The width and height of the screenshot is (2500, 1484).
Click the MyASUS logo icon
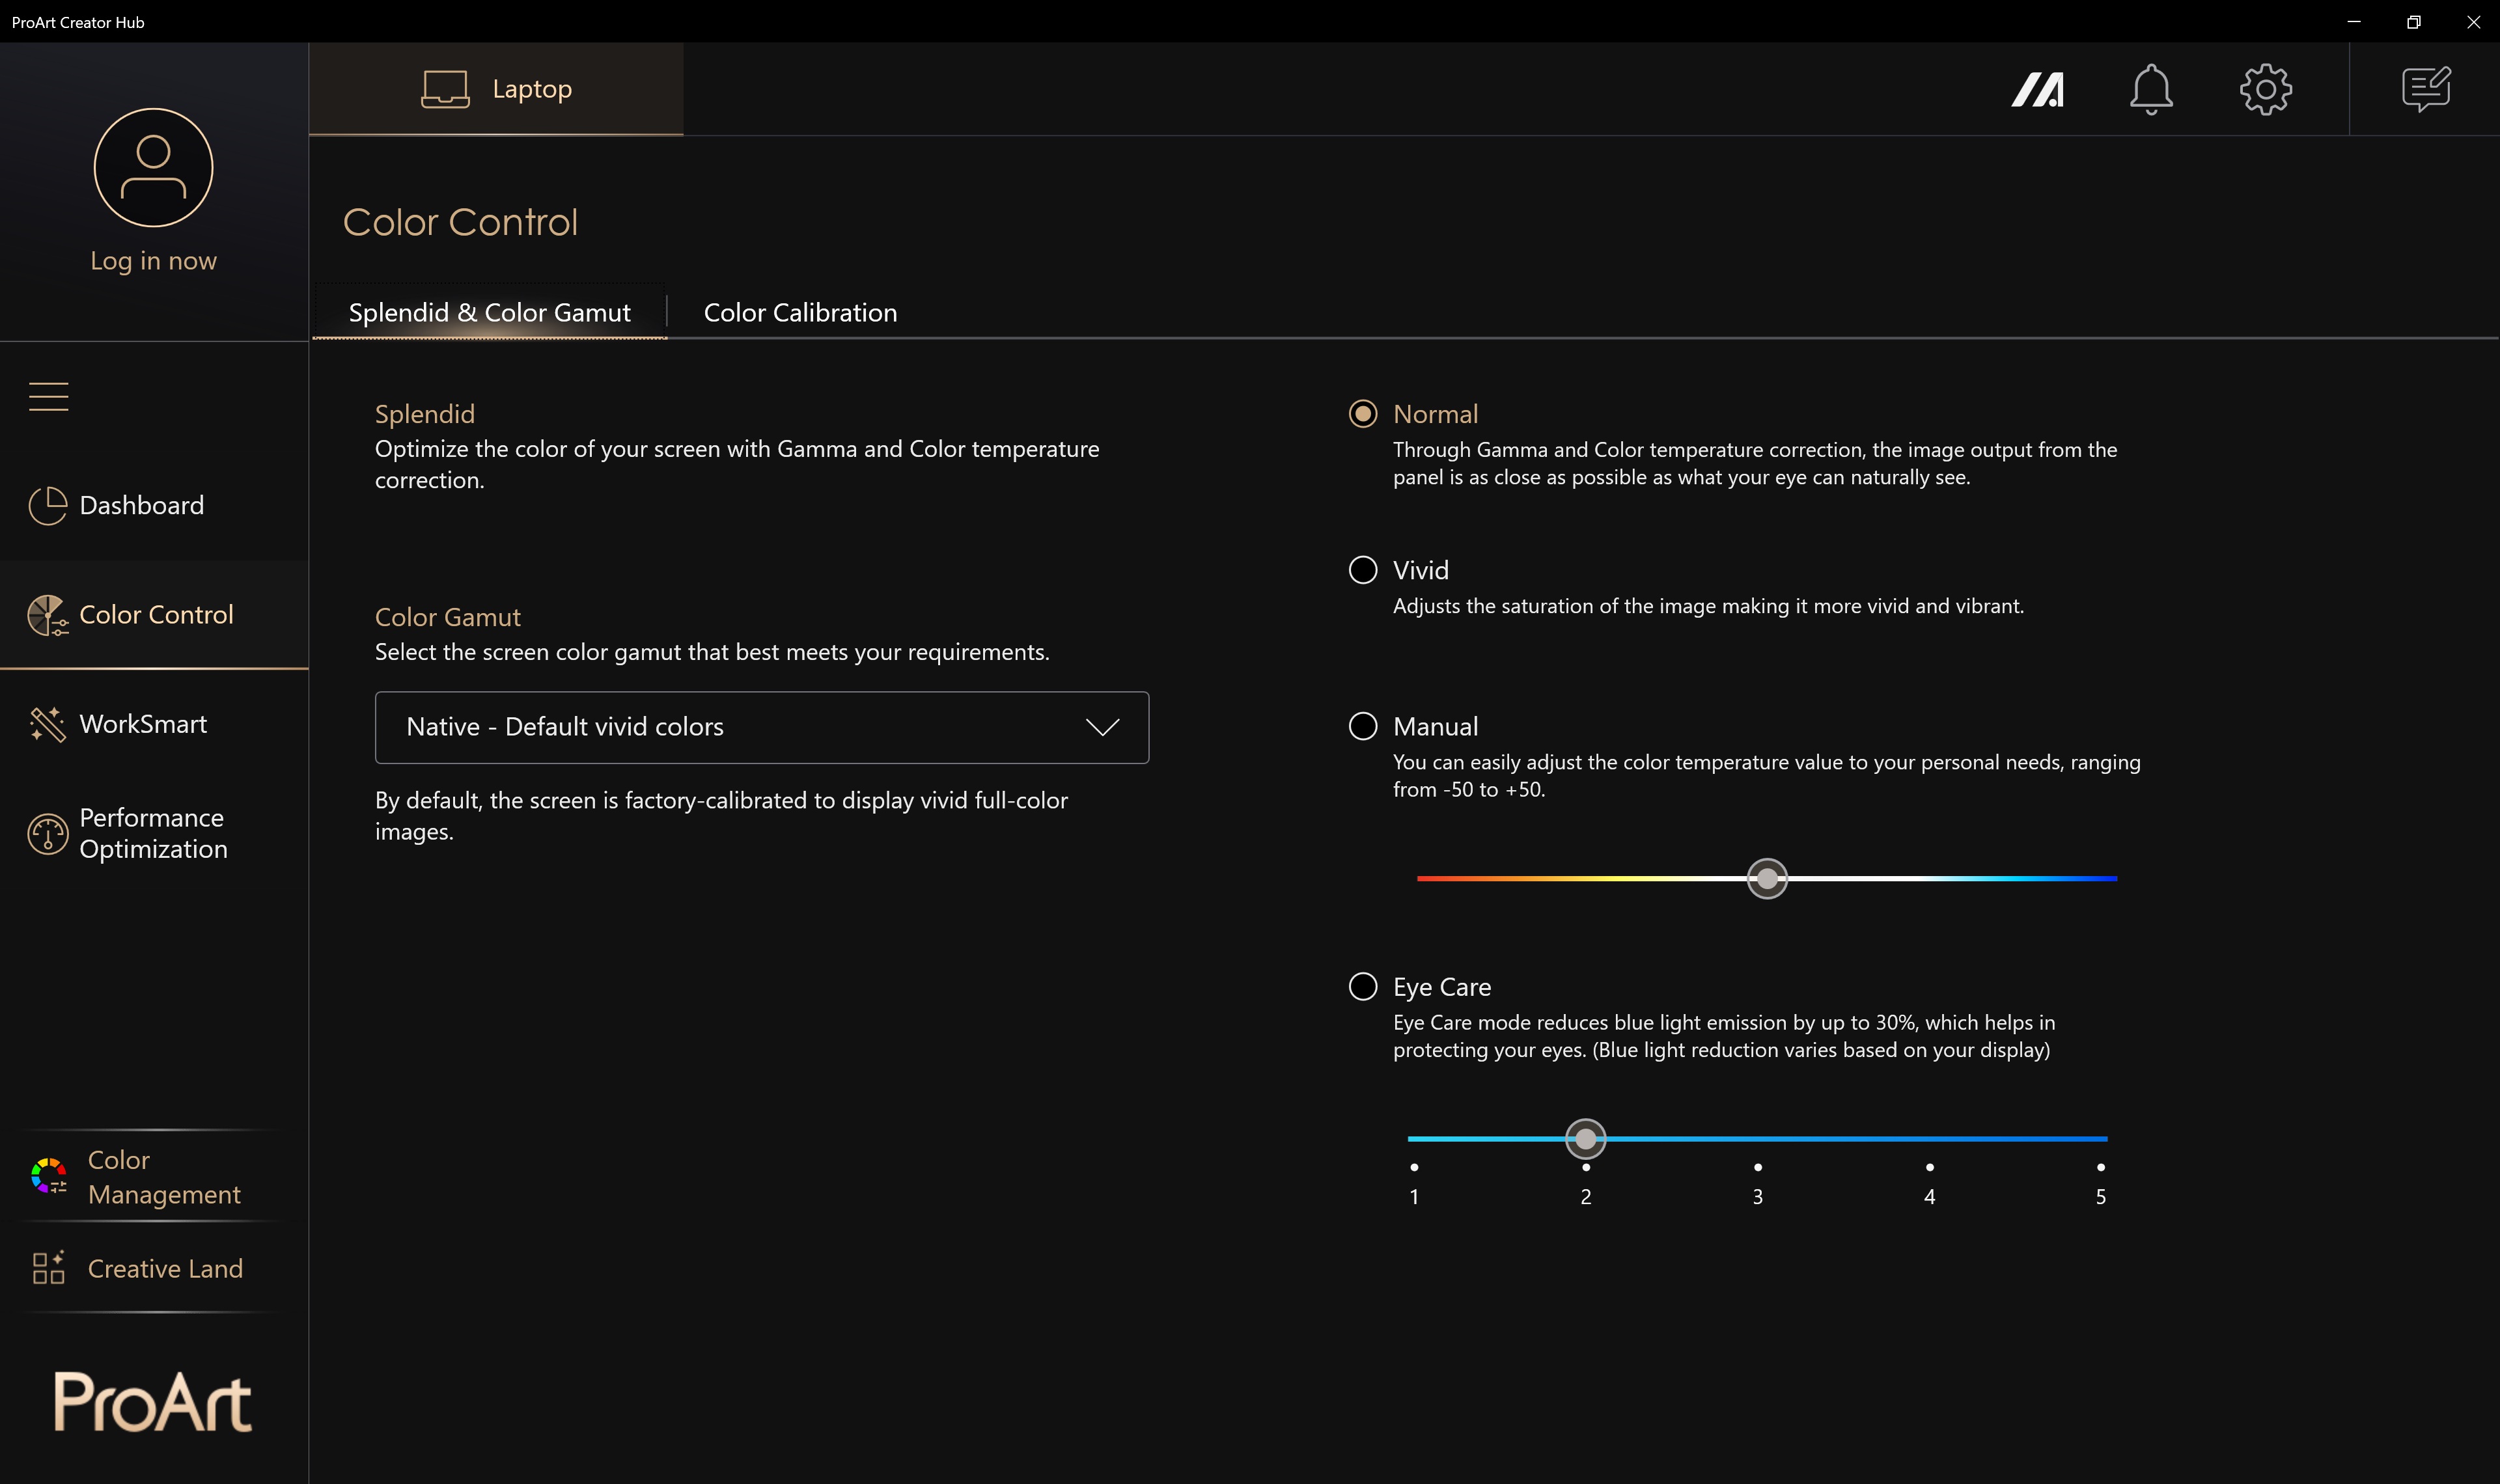tap(2037, 90)
